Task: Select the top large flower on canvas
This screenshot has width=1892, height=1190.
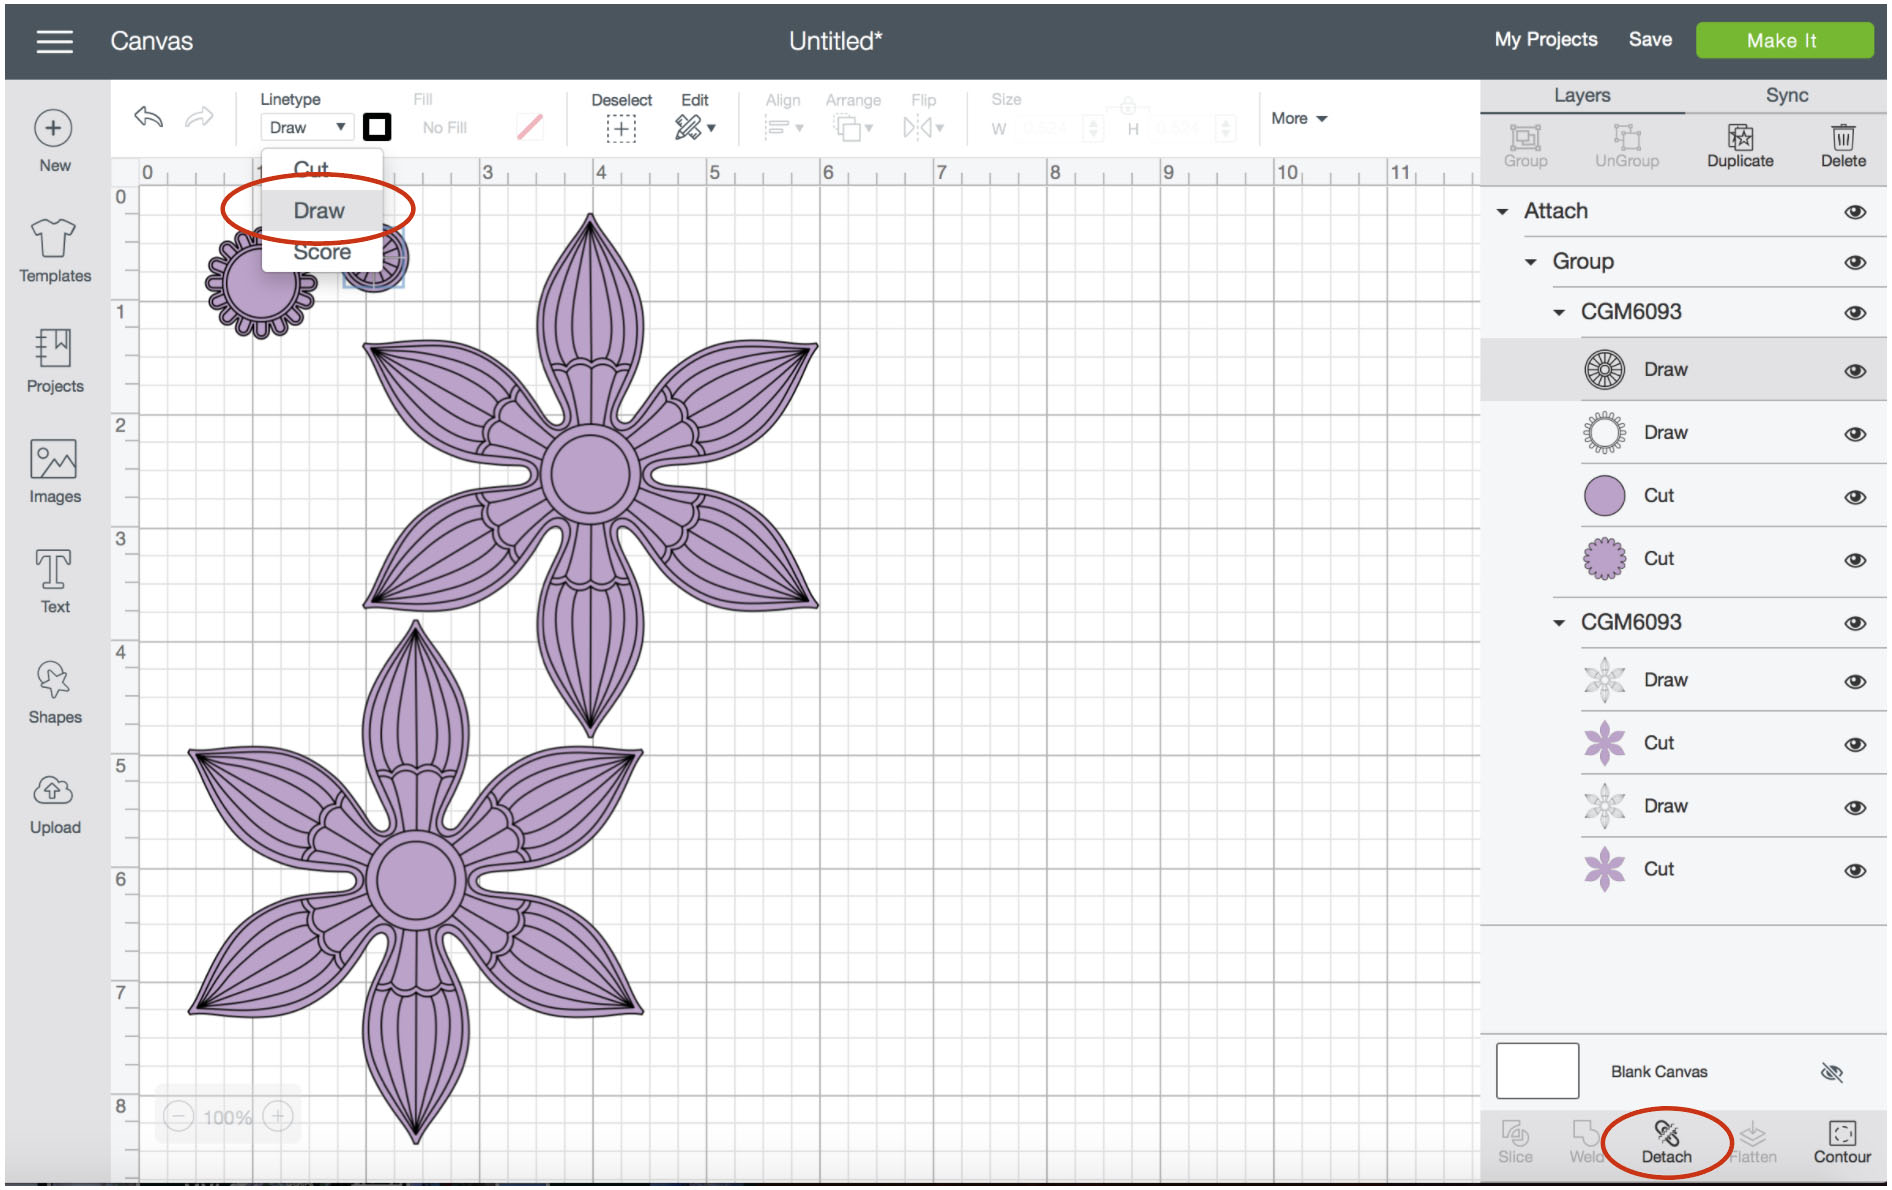Action: point(590,474)
